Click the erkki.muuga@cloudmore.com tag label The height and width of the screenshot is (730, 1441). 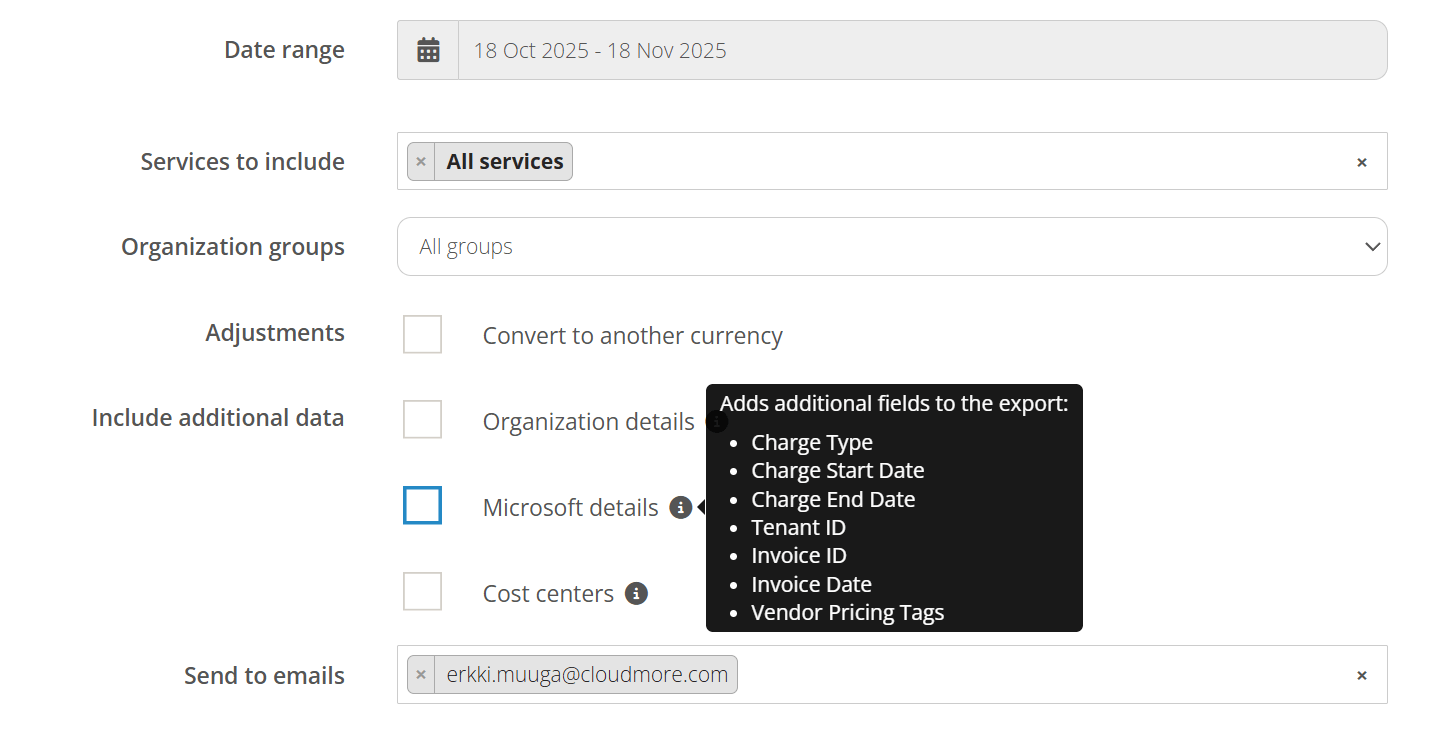(588, 674)
